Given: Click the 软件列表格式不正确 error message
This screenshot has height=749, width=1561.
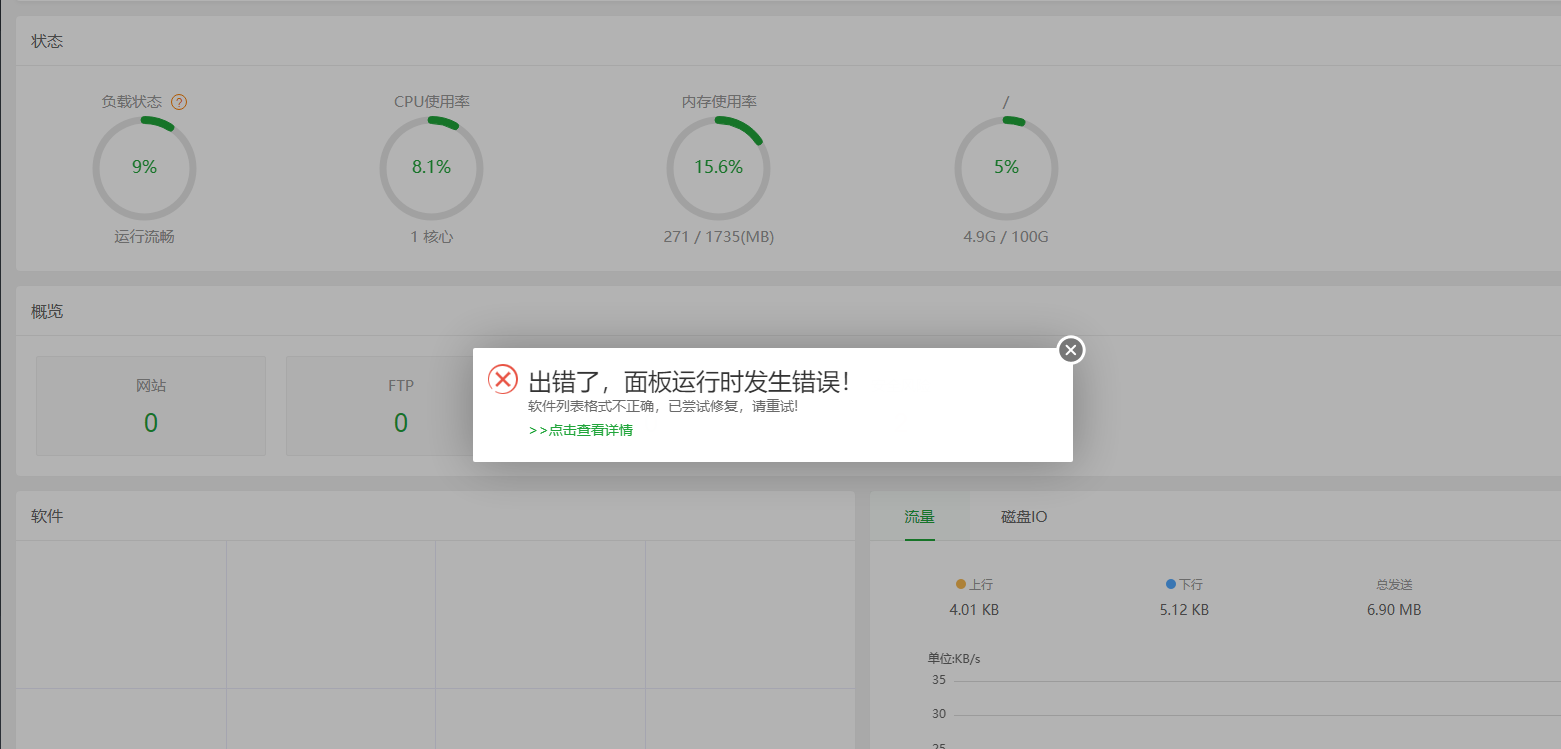Looking at the screenshot, I should tap(663, 407).
